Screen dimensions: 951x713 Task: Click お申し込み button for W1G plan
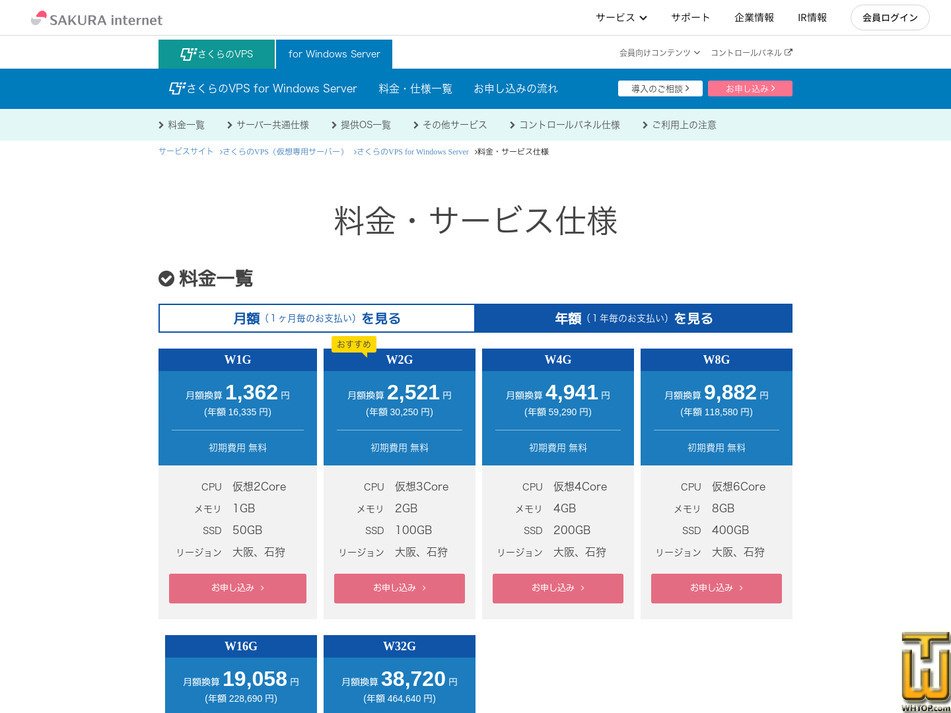tap(238, 588)
